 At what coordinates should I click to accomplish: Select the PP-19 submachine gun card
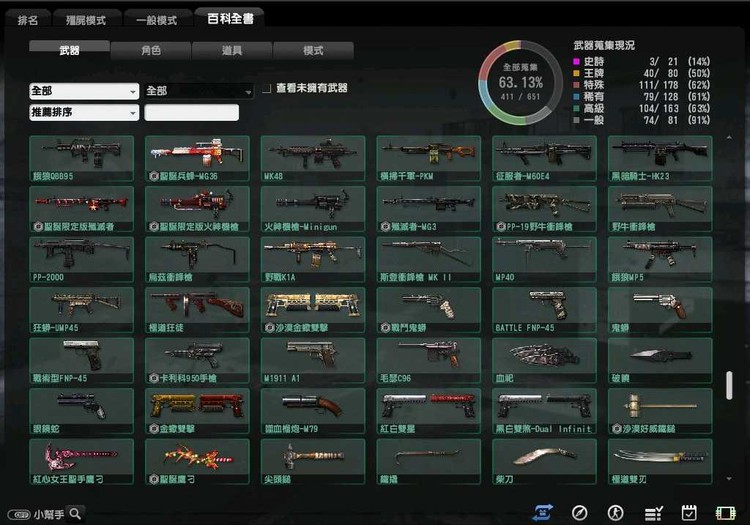click(544, 209)
